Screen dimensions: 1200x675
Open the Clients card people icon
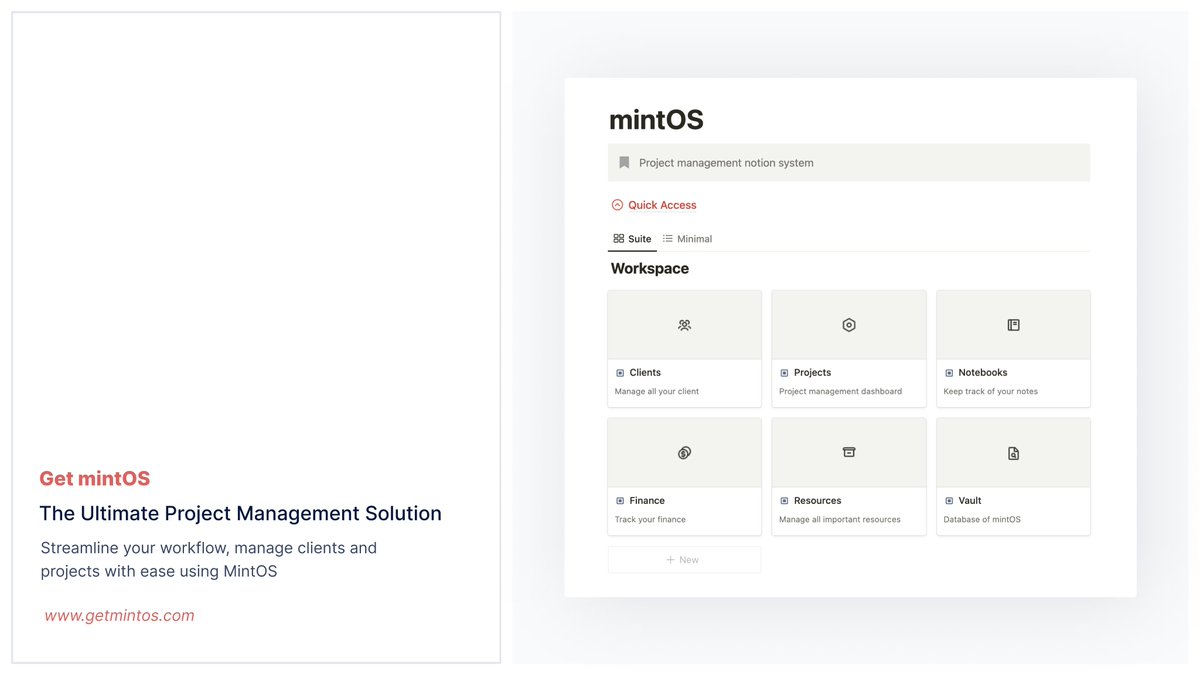click(x=684, y=325)
